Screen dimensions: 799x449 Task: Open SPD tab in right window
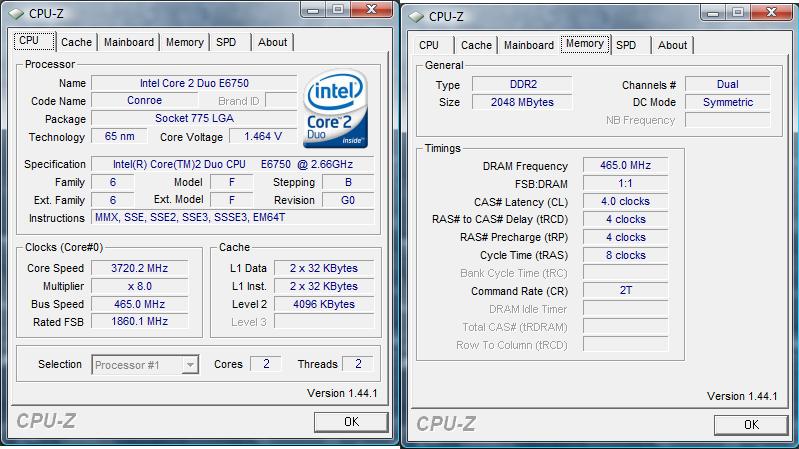click(x=626, y=45)
